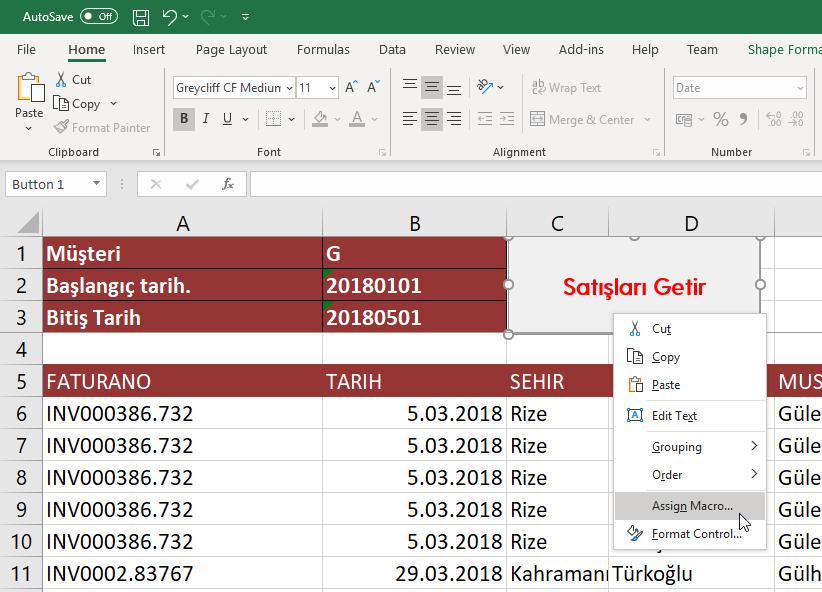Viewport: 822px width, 592px height.
Task: Click the Format Painter brush
Action: point(102,128)
